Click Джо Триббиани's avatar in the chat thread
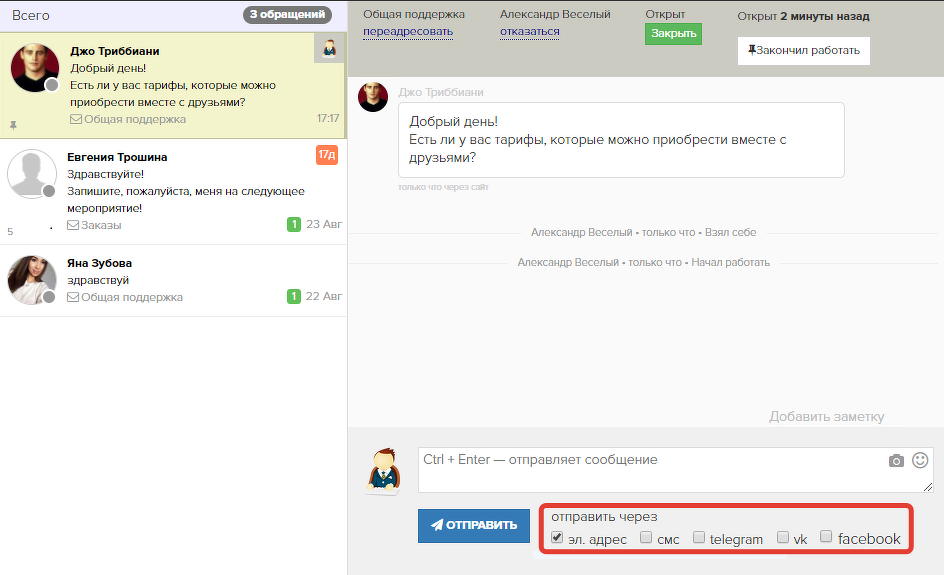Viewport: 944px width, 575px height. coord(373,97)
